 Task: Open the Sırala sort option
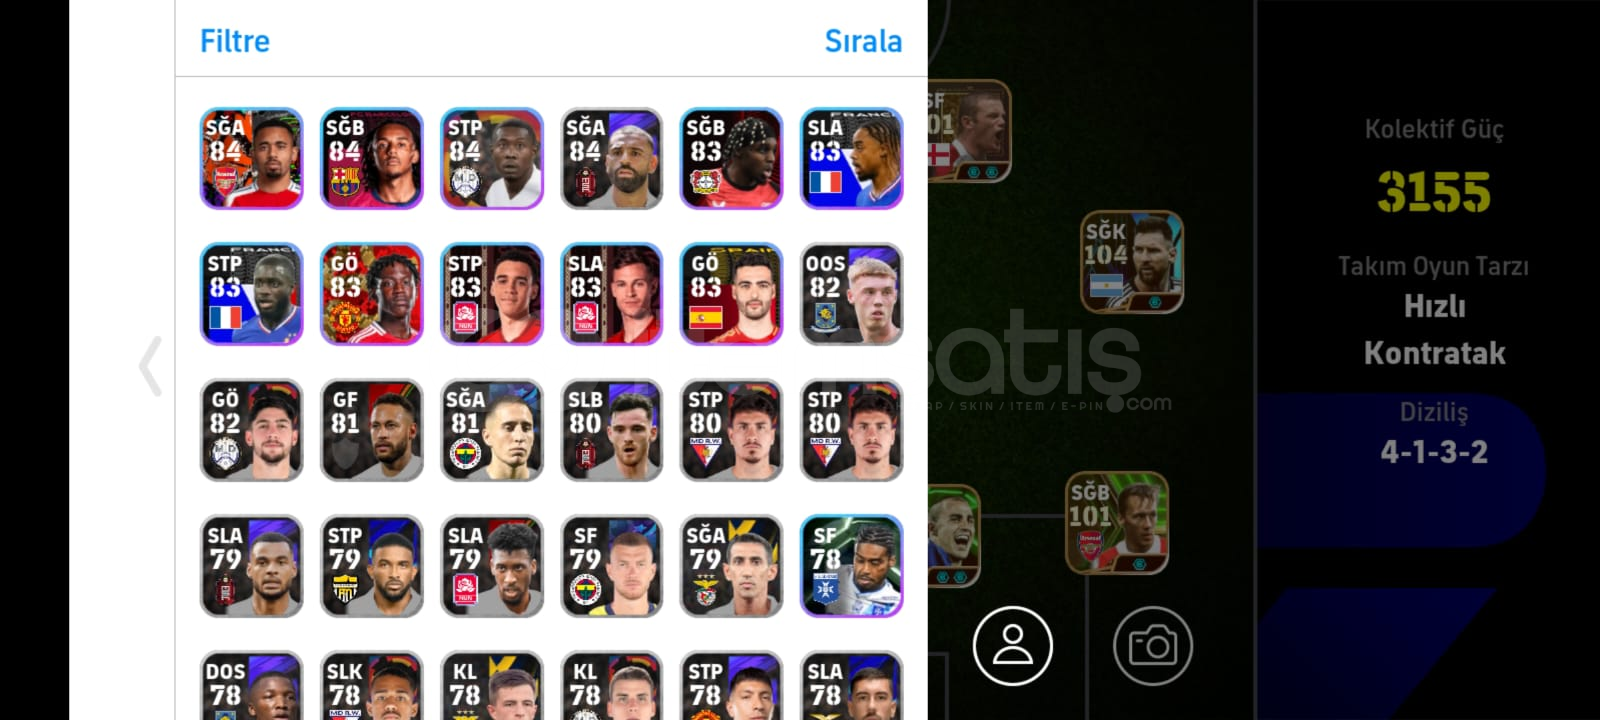tap(863, 41)
